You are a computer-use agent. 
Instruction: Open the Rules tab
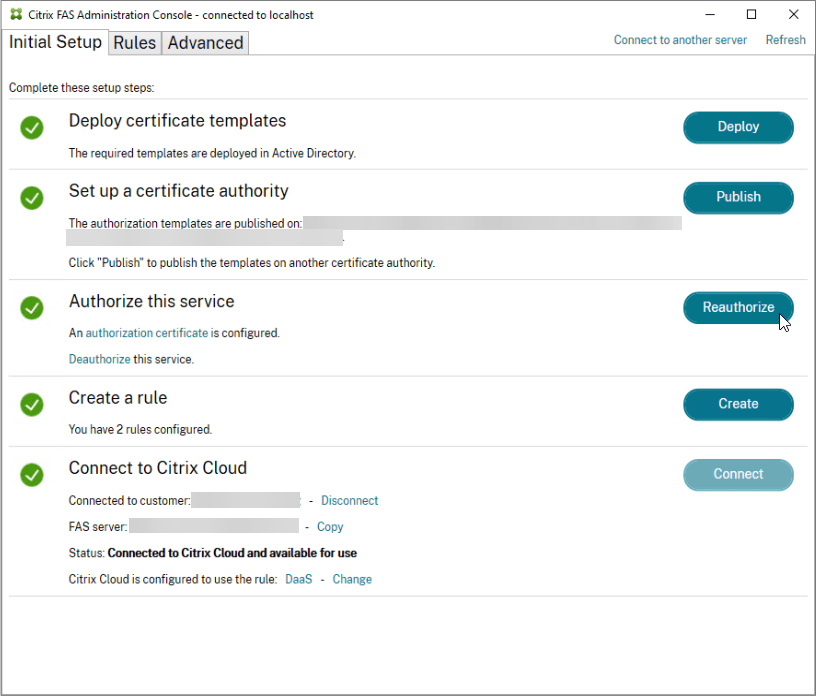135,43
